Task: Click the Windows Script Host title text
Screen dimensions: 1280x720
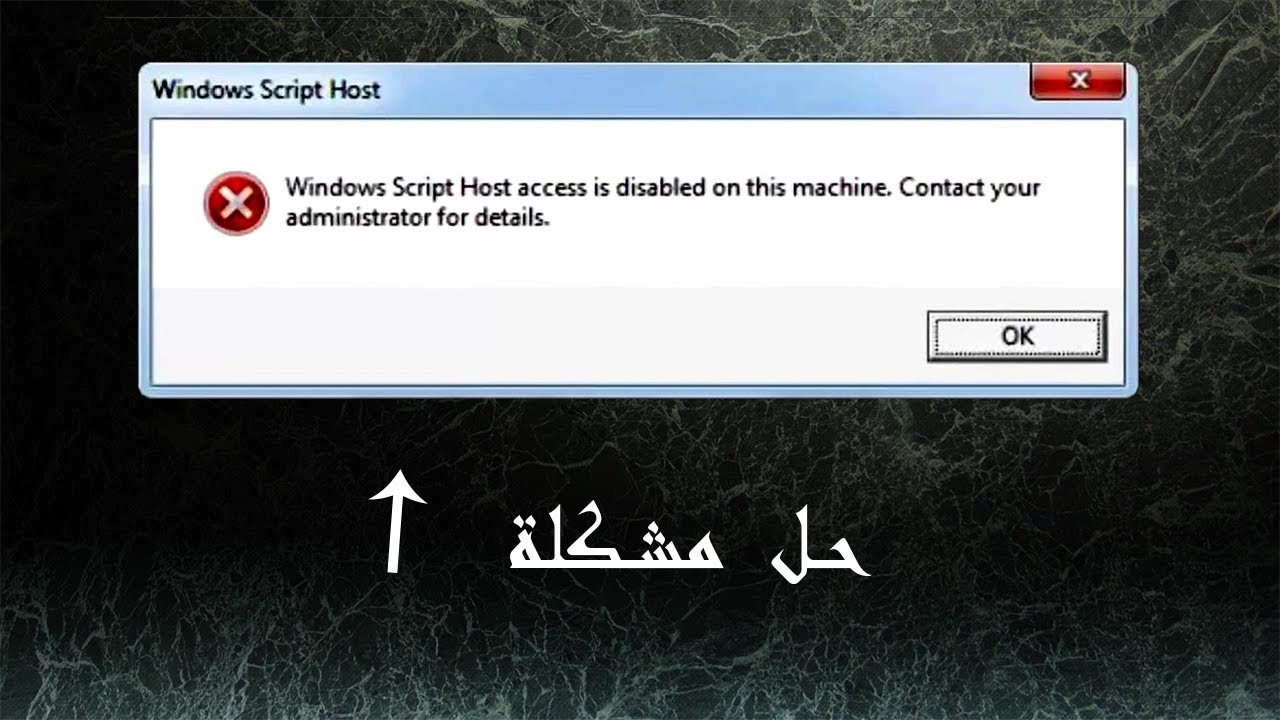Action: (266, 90)
